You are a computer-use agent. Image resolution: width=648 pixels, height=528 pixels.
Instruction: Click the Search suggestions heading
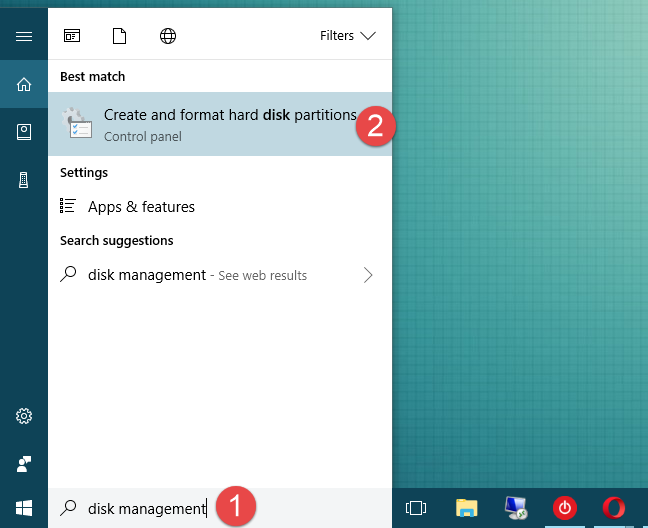click(x=117, y=241)
